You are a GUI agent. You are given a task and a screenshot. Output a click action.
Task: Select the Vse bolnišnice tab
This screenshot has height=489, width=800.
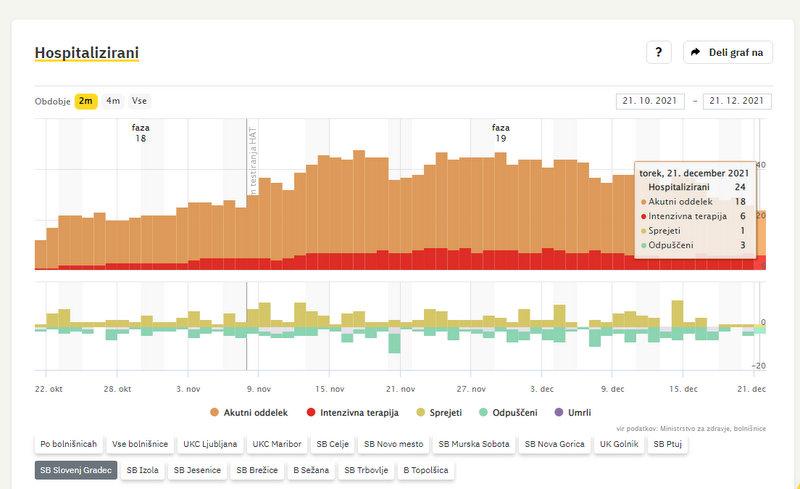[x=139, y=443]
